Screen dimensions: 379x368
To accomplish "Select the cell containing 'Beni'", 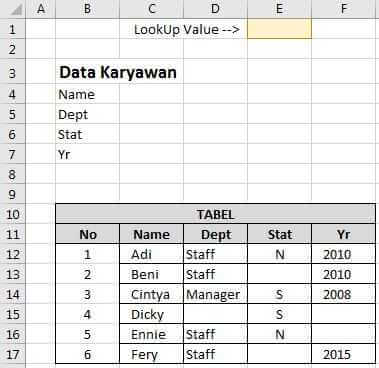I will click(x=151, y=274).
